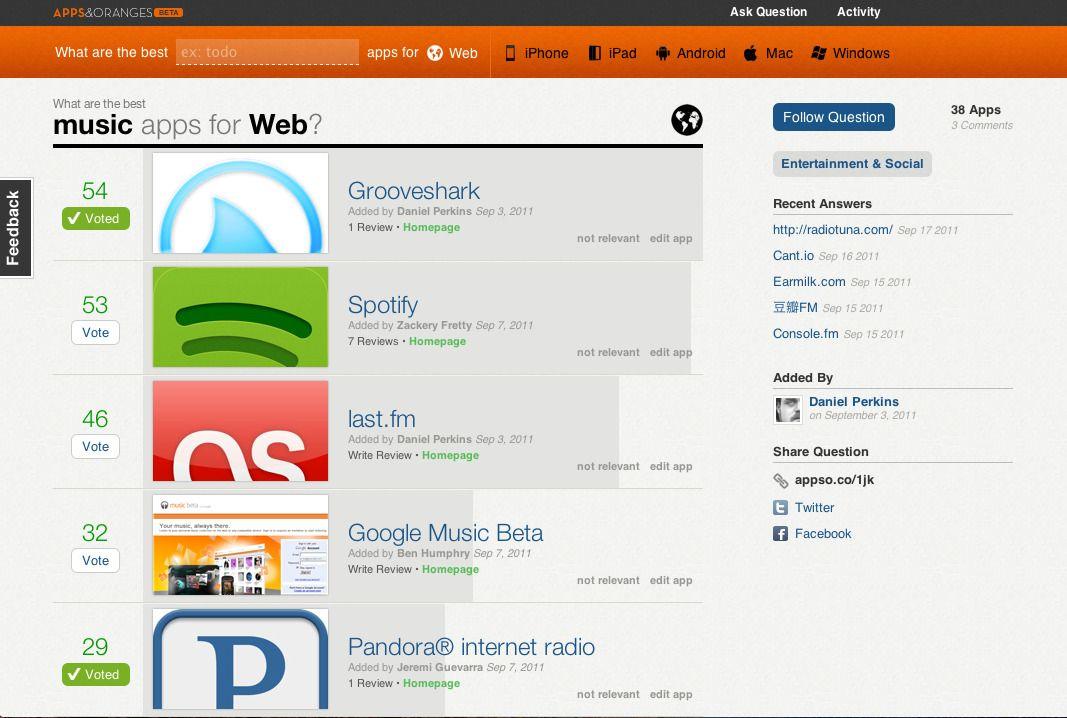The height and width of the screenshot is (718, 1067).
Task: Open the Console.fm recent answer
Action: (x=806, y=334)
